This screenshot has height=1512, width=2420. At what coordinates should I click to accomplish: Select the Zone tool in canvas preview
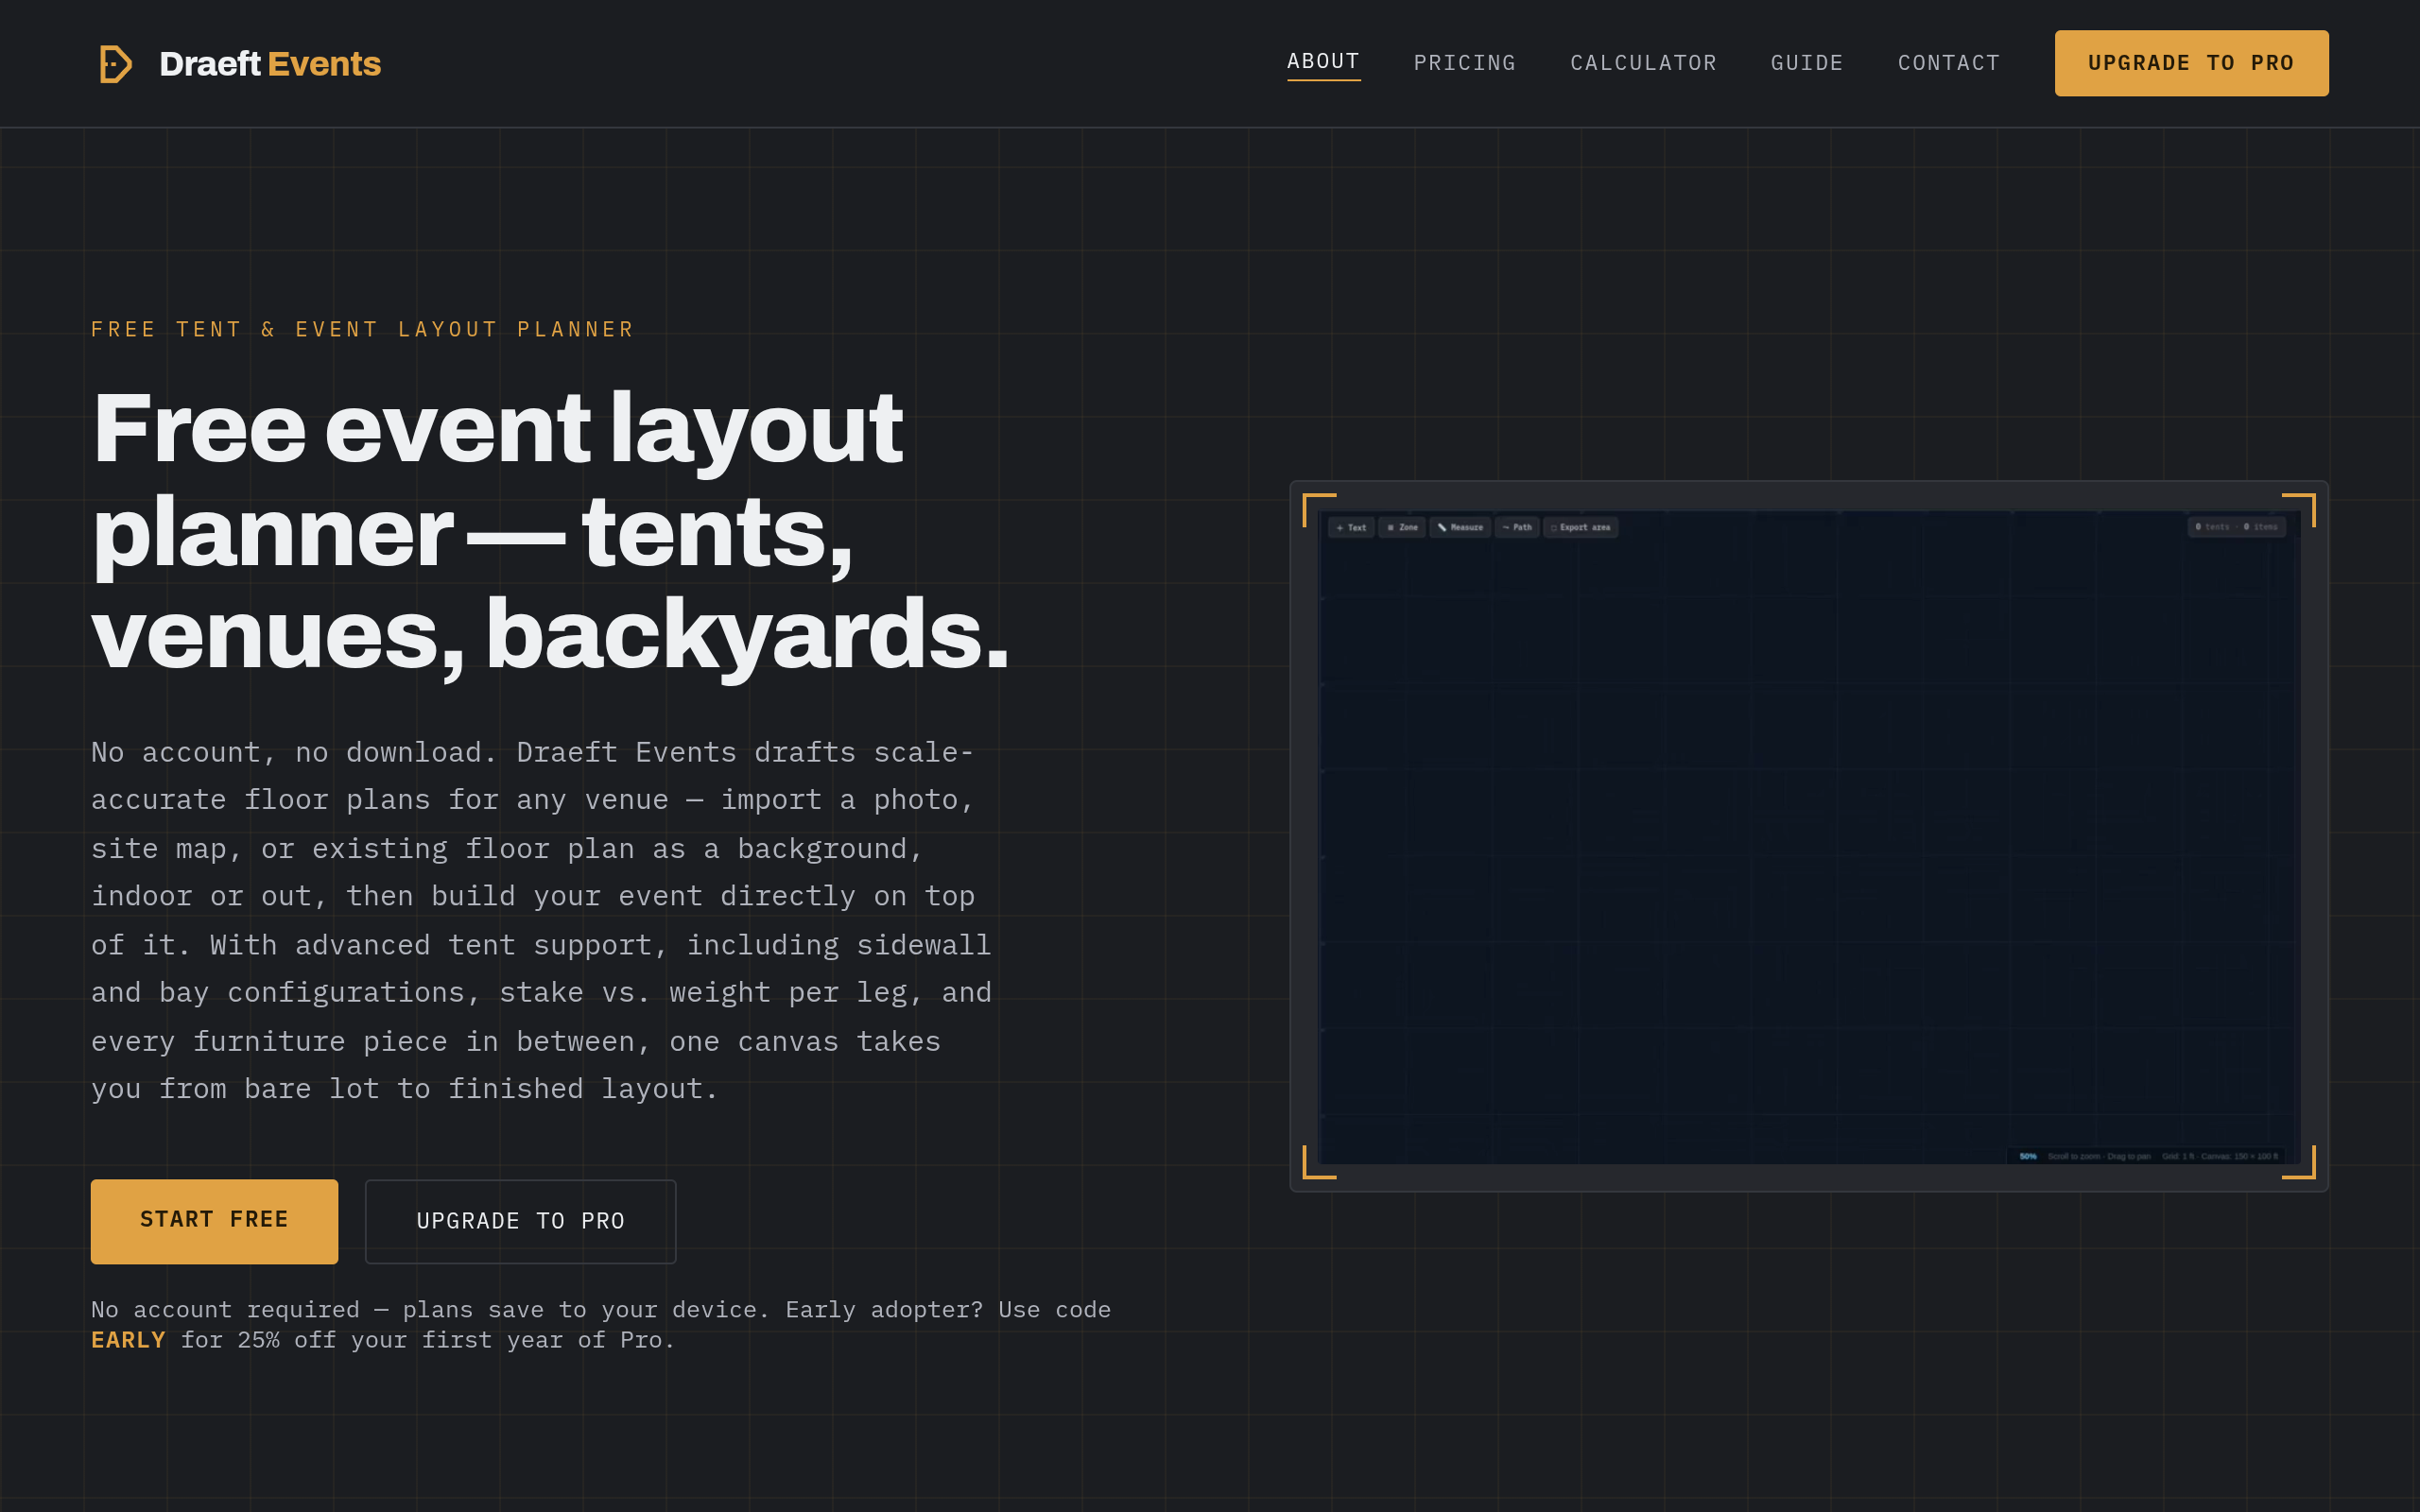click(1402, 527)
